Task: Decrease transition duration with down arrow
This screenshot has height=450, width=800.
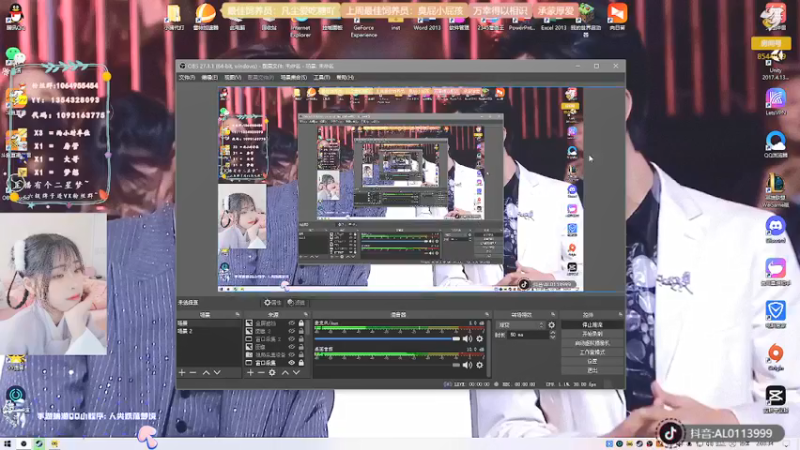Action: tap(553, 337)
